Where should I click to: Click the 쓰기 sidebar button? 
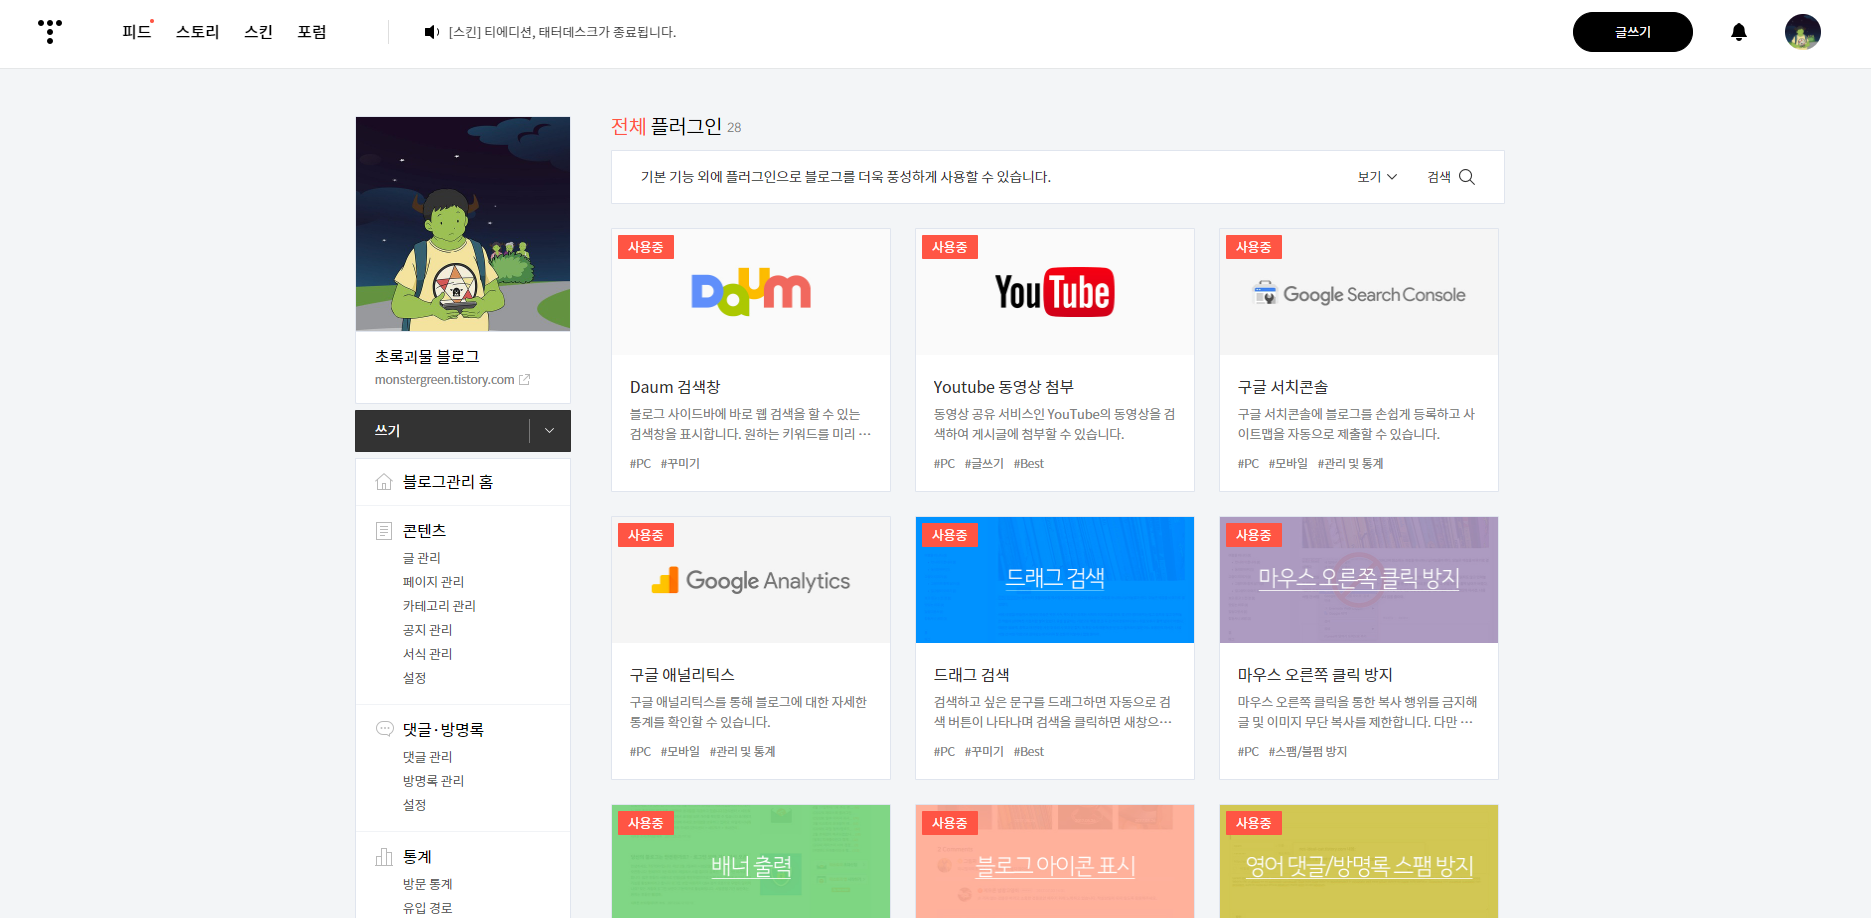(442, 431)
